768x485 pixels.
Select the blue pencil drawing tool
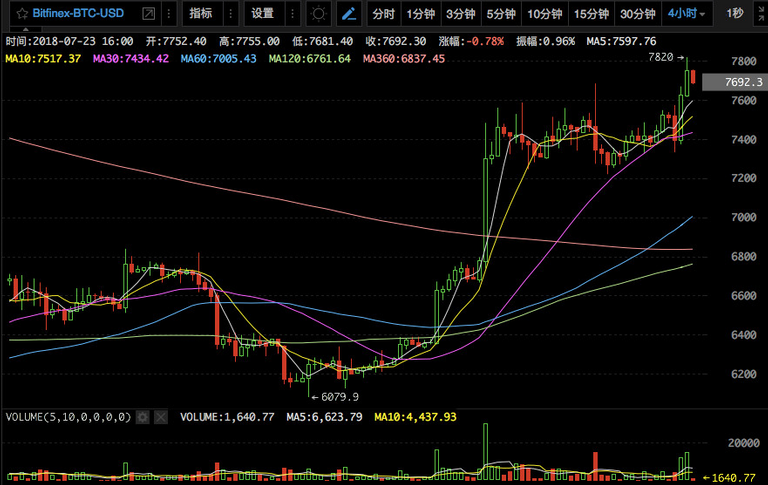[349, 13]
